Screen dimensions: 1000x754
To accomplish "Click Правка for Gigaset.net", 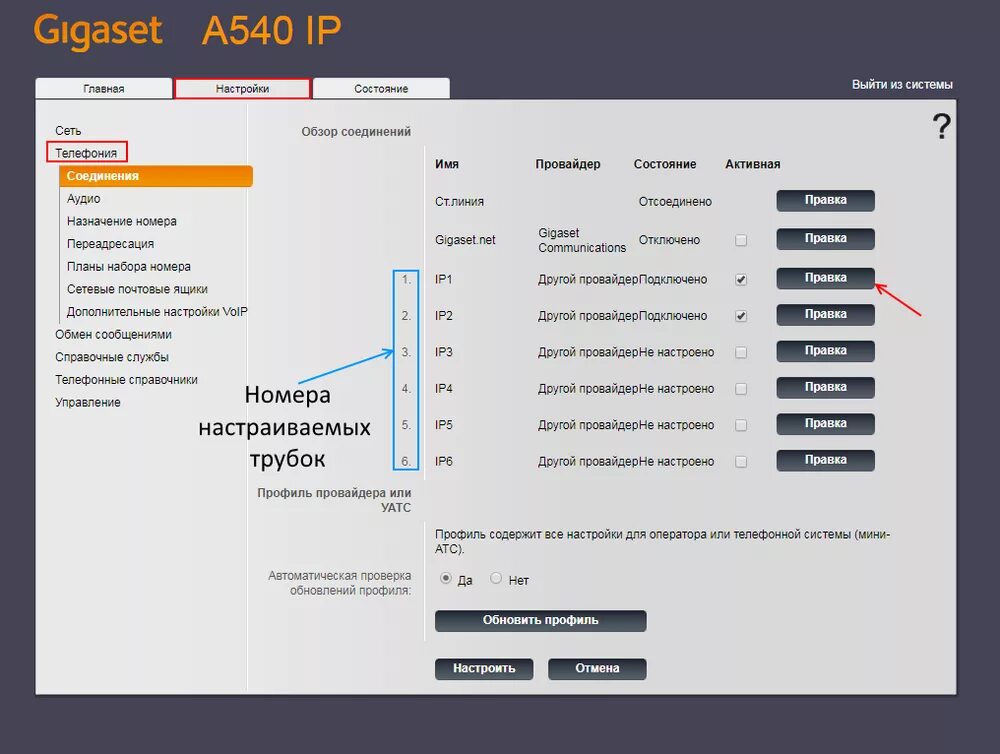I will click(825, 239).
